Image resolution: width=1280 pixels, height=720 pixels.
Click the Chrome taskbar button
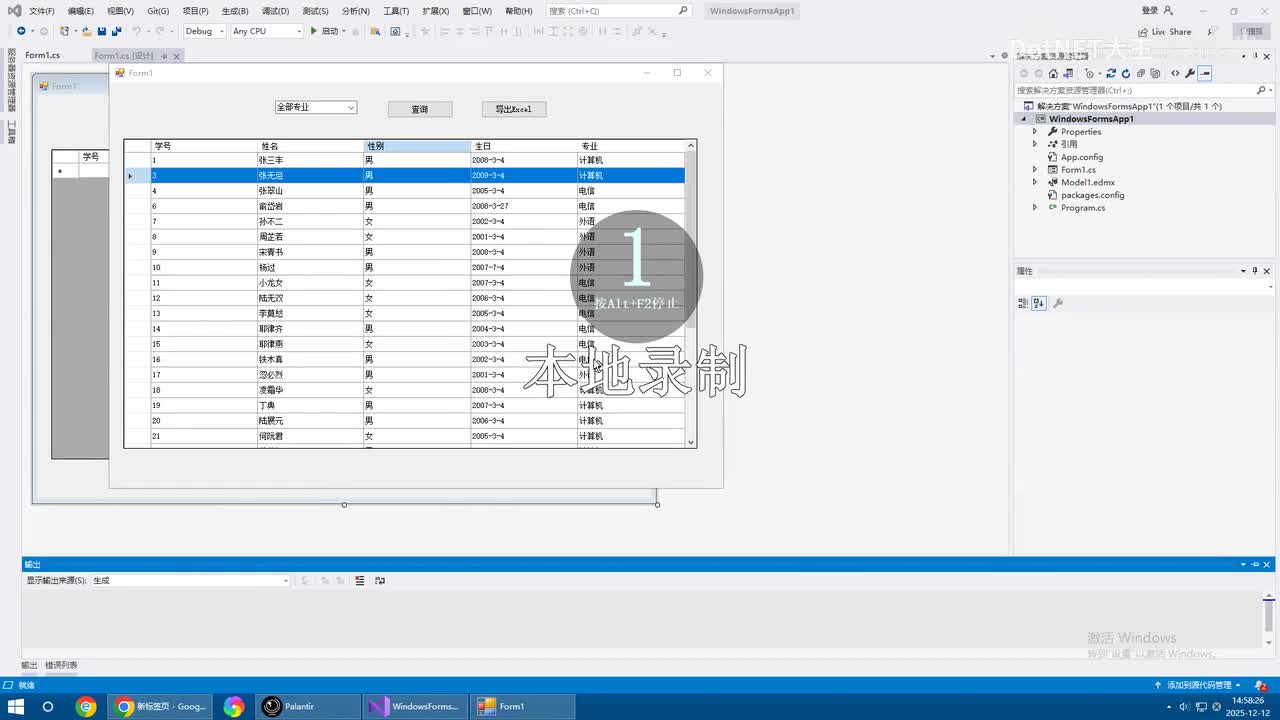click(161, 706)
